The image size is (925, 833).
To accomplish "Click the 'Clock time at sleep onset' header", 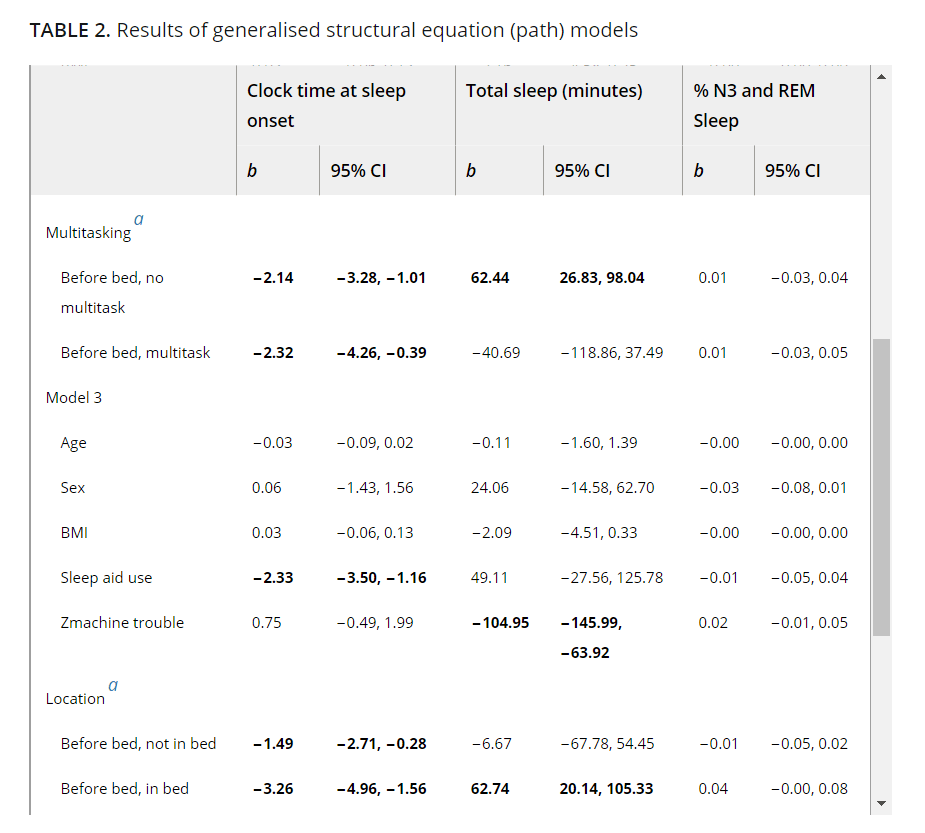I will [326, 105].
